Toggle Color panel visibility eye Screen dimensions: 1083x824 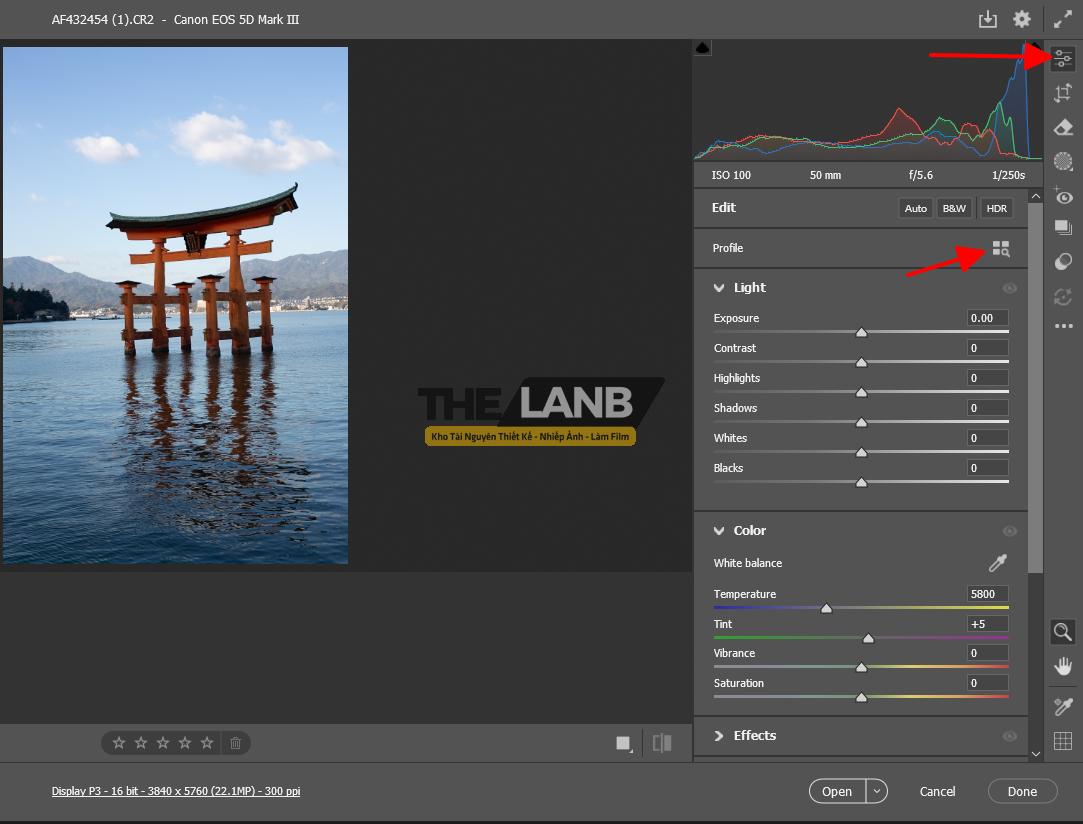click(1010, 531)
